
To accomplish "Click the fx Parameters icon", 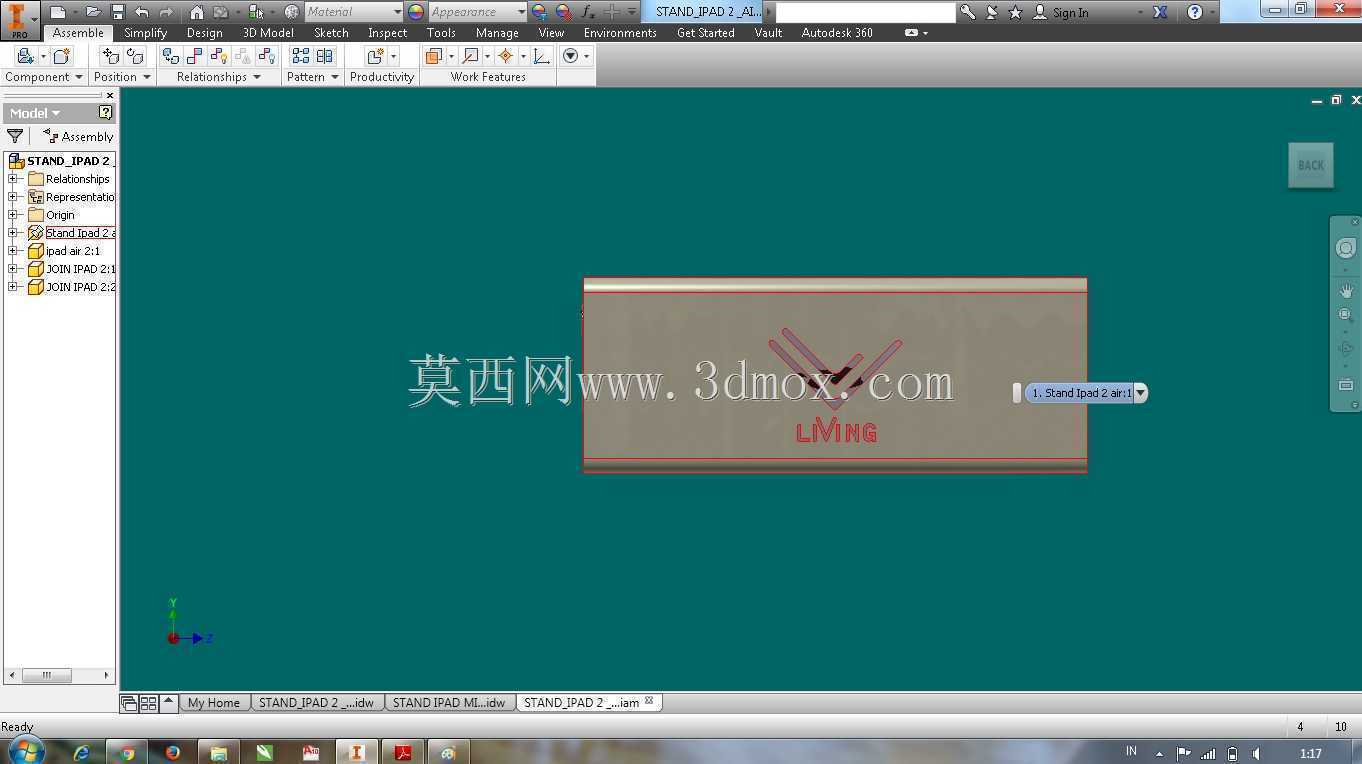I will coord(588,12).
